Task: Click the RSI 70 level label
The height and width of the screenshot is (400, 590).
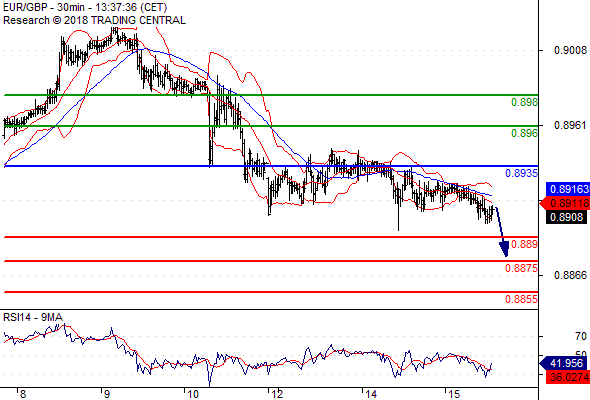Action: click(x=581, y=336)
